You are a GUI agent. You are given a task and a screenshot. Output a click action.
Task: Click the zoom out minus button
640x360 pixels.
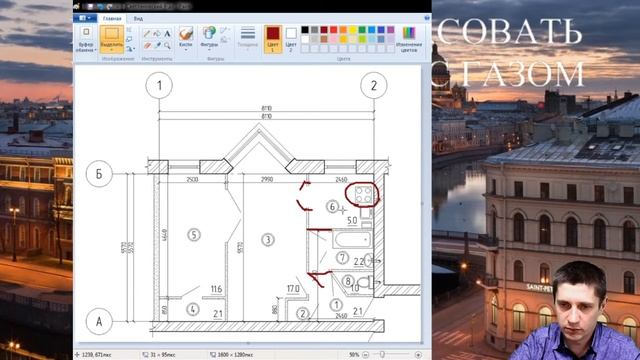point(366,355)
